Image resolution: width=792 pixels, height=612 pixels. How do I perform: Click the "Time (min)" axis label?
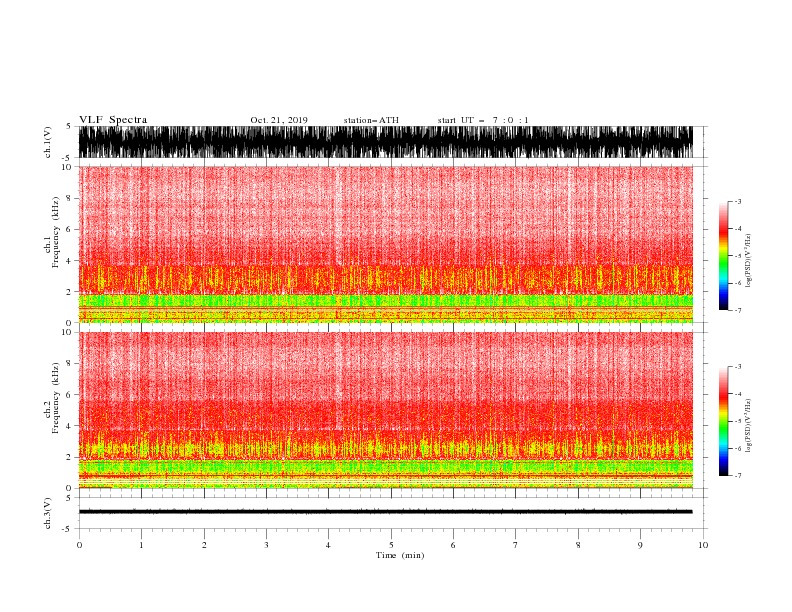pyautogui.click(x=400, y=555)
